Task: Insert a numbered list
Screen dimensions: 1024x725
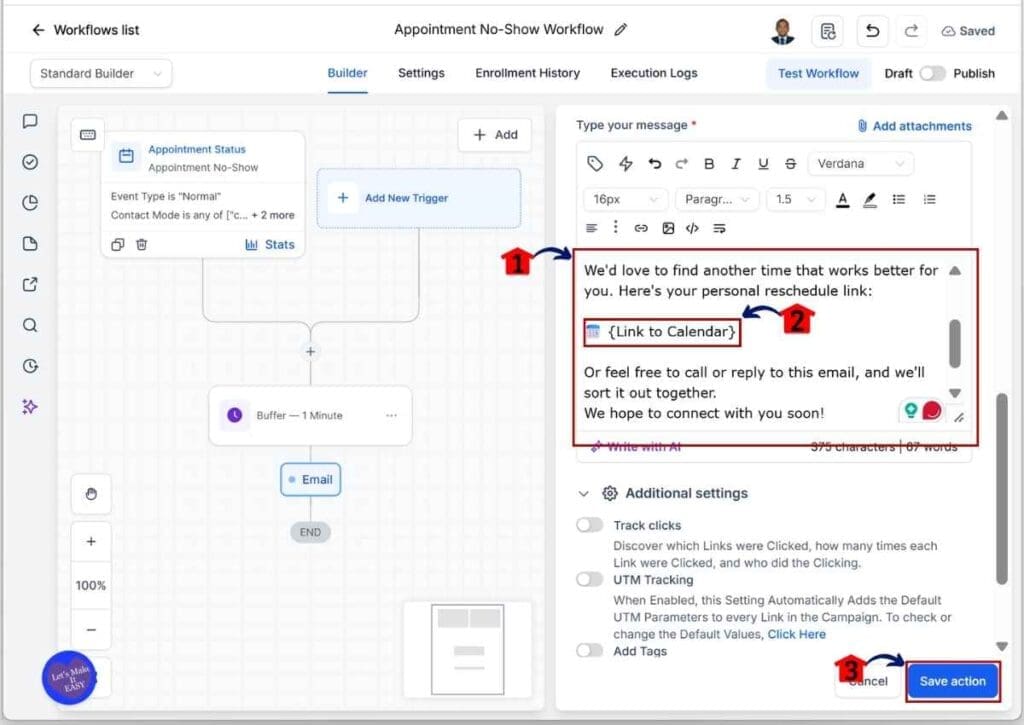Action: pos(929,199)
